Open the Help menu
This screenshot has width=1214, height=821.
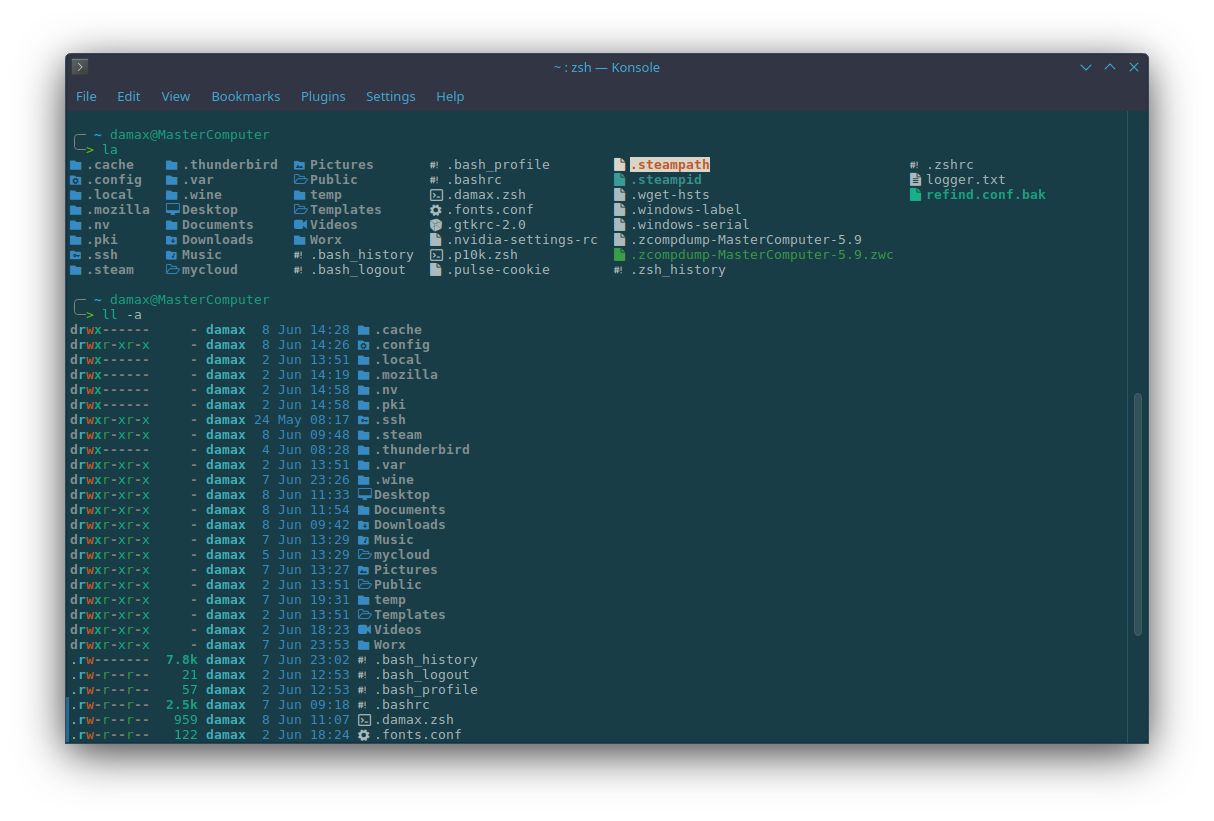450,96
